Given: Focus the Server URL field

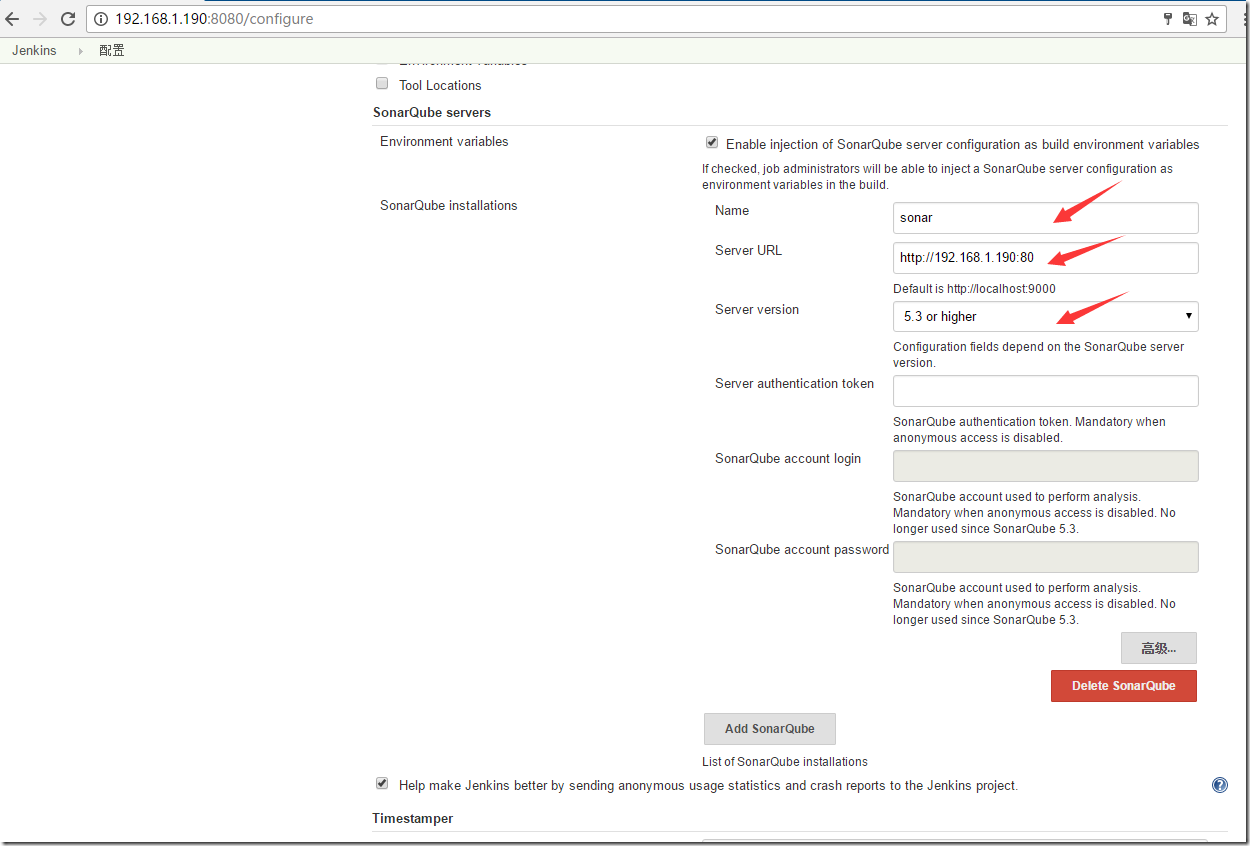Looking at the screenshot, I should coord(1045,257).
